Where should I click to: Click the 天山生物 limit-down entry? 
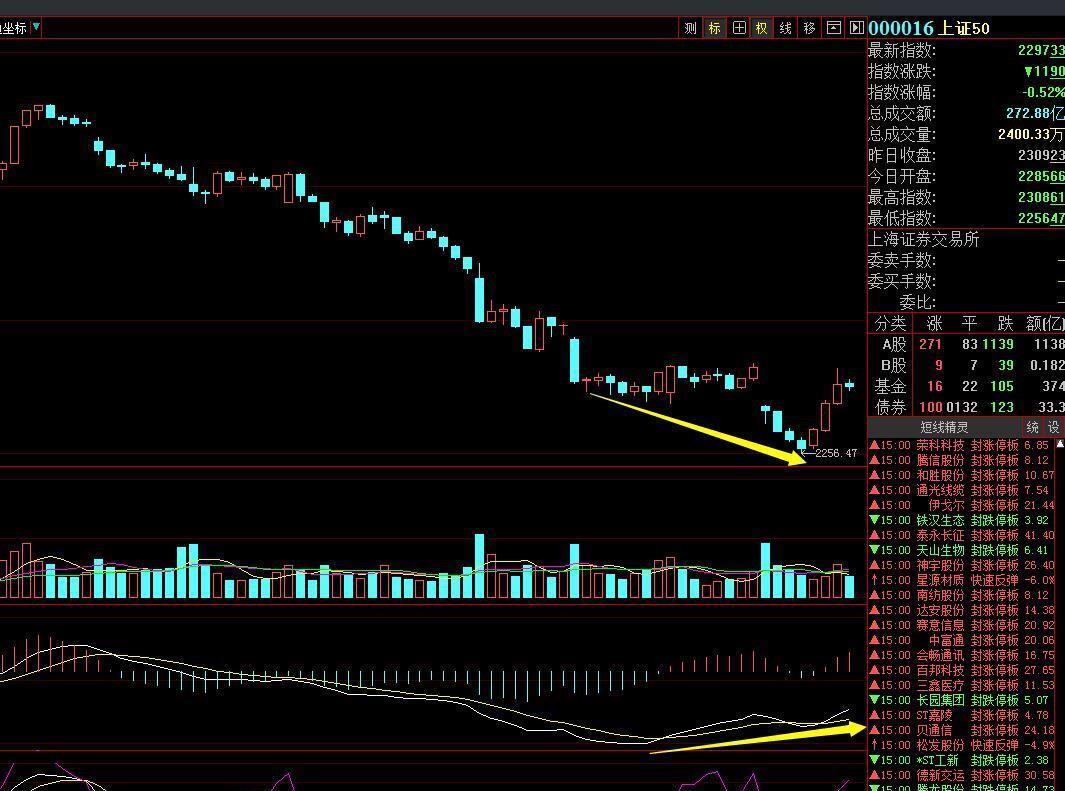pyautogui.click(x=961, y=550)
